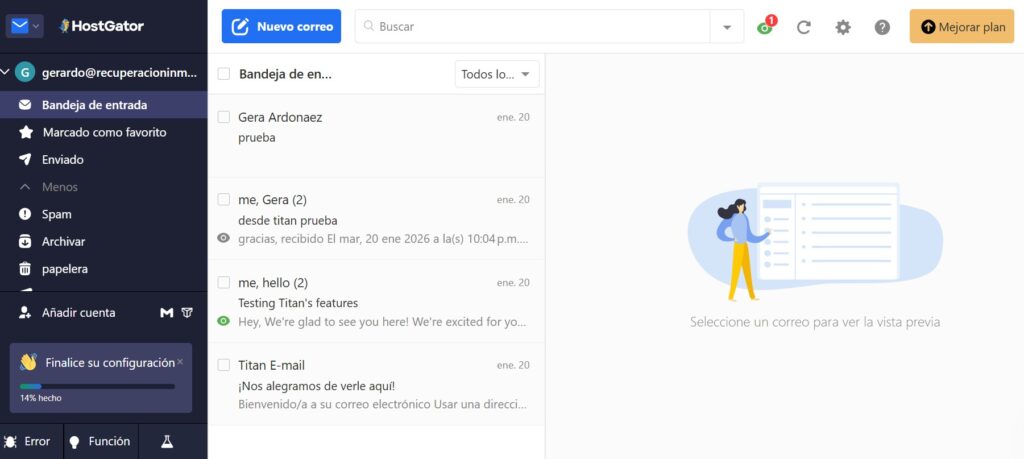Check the Titan E-mail message checkbox

tap(224, 365)
